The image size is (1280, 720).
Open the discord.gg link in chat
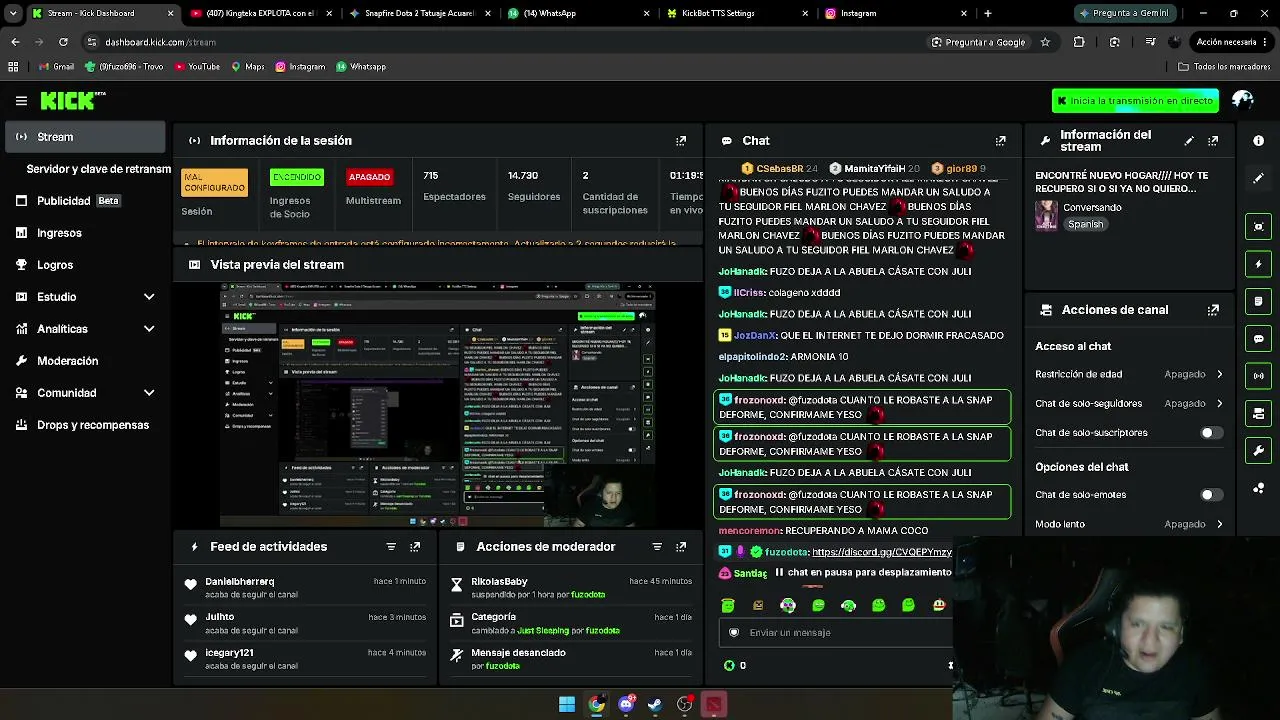882,552
